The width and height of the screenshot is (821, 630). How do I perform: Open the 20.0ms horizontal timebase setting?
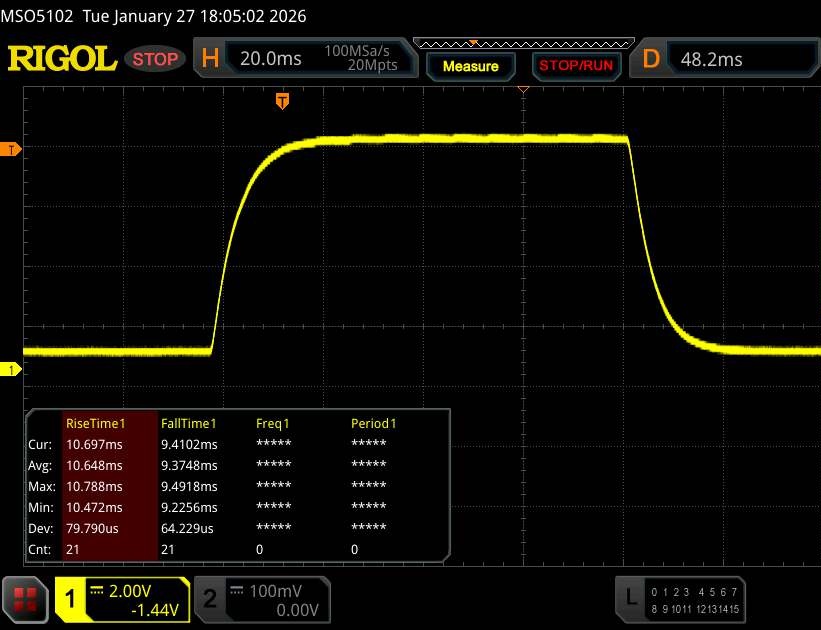(x=271, y=59)
